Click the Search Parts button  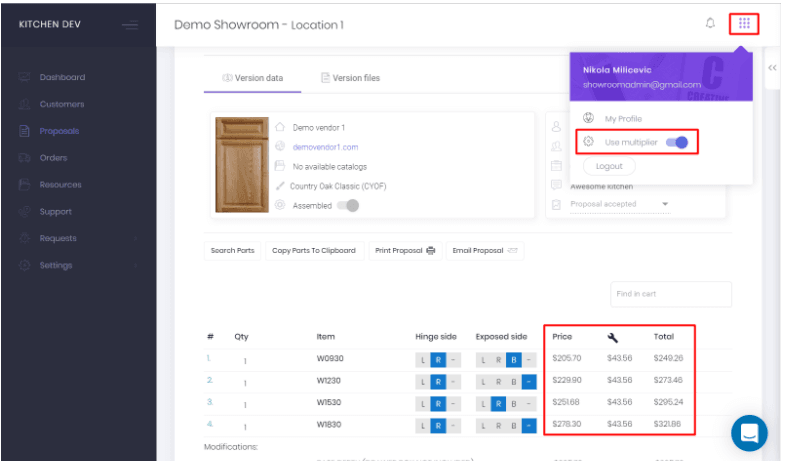232,251
